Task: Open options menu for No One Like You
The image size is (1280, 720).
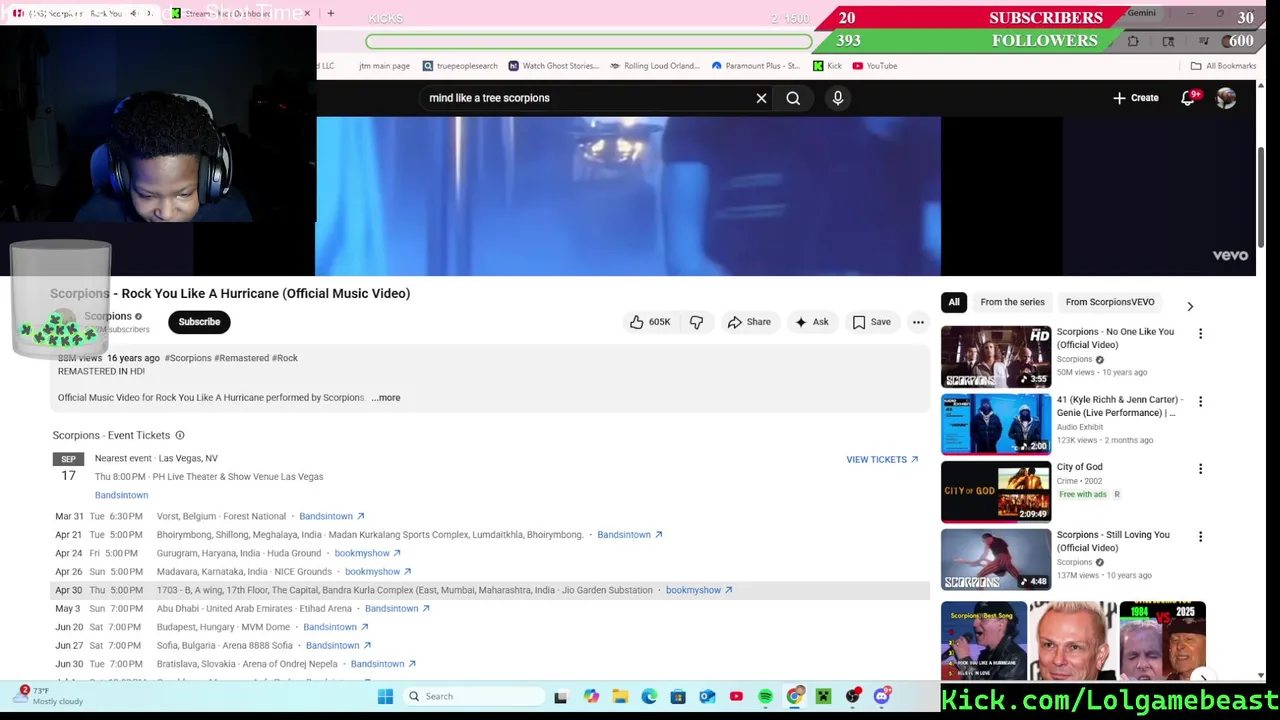Action: coord(1200,333)
